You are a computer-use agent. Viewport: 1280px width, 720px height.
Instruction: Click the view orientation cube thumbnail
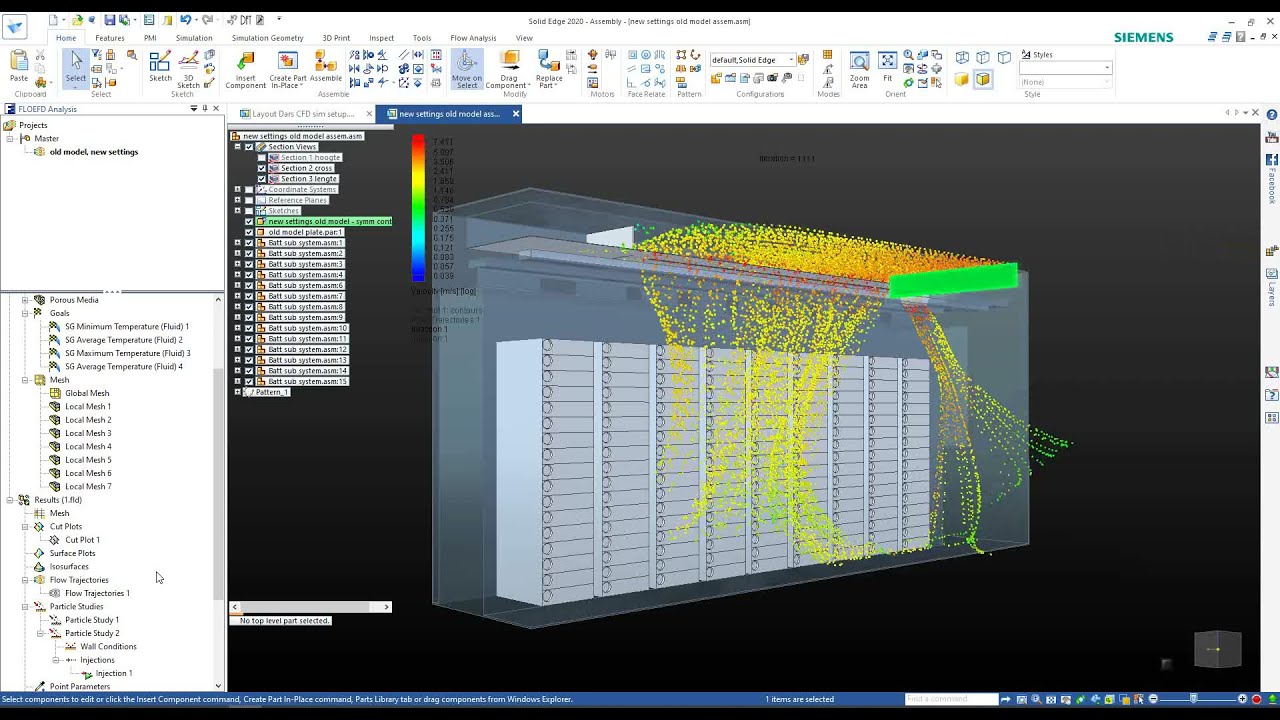click(x=1217, y=649)
